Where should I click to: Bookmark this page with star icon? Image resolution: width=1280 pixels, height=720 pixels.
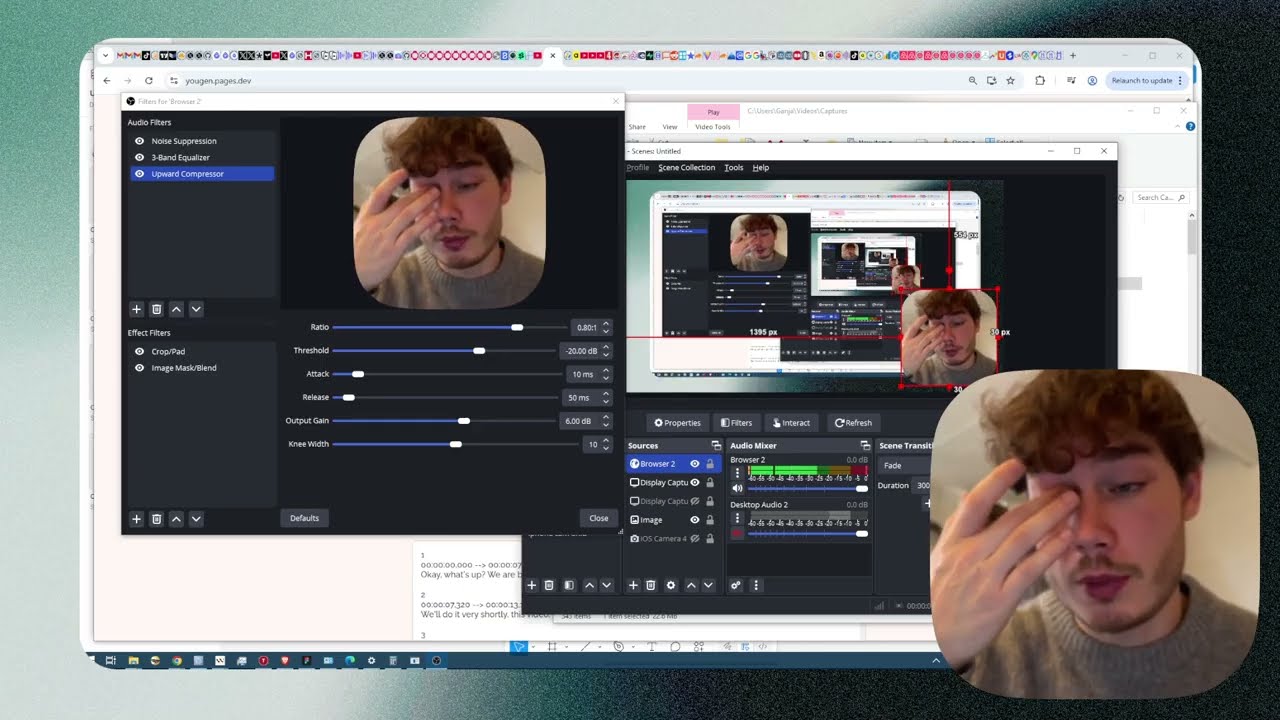click(1011, 80)
